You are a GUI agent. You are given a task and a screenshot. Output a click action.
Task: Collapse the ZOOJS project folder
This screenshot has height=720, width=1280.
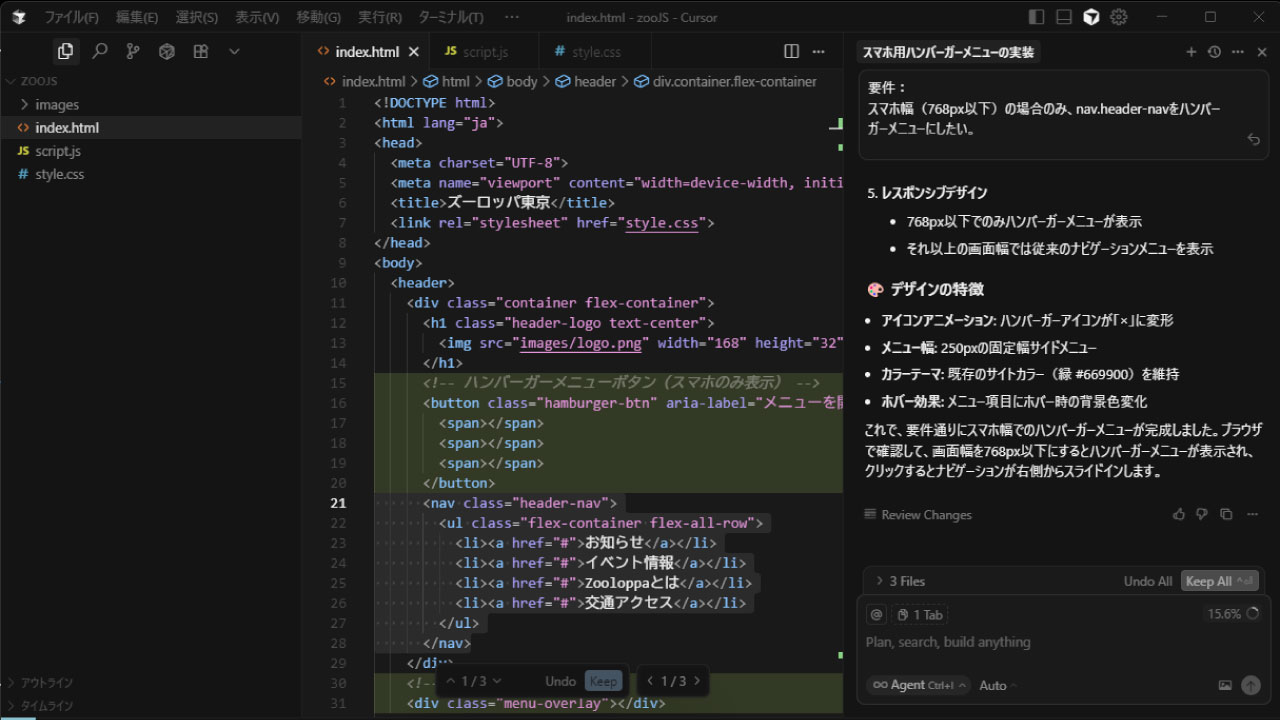click(x=150, y=82)
